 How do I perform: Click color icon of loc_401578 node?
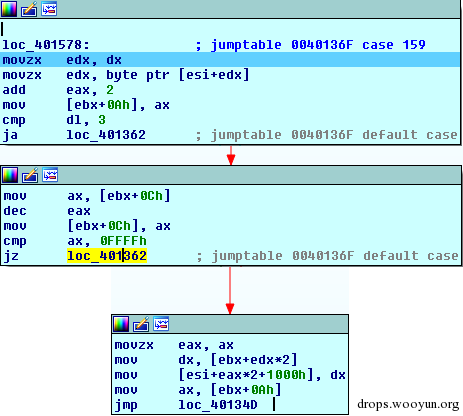pyautogui.click(x=9, y=9)
